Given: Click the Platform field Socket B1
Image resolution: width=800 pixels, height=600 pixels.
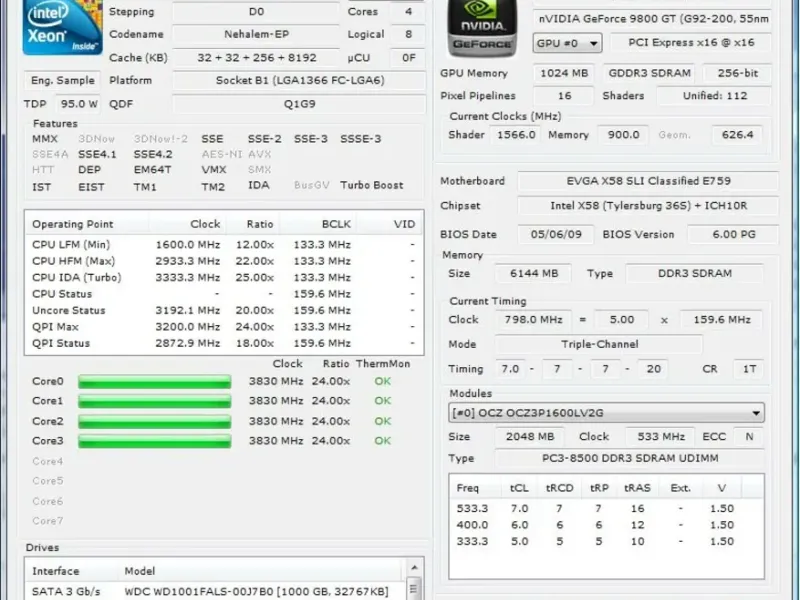Looking at the screenshot, I should 299,81.
